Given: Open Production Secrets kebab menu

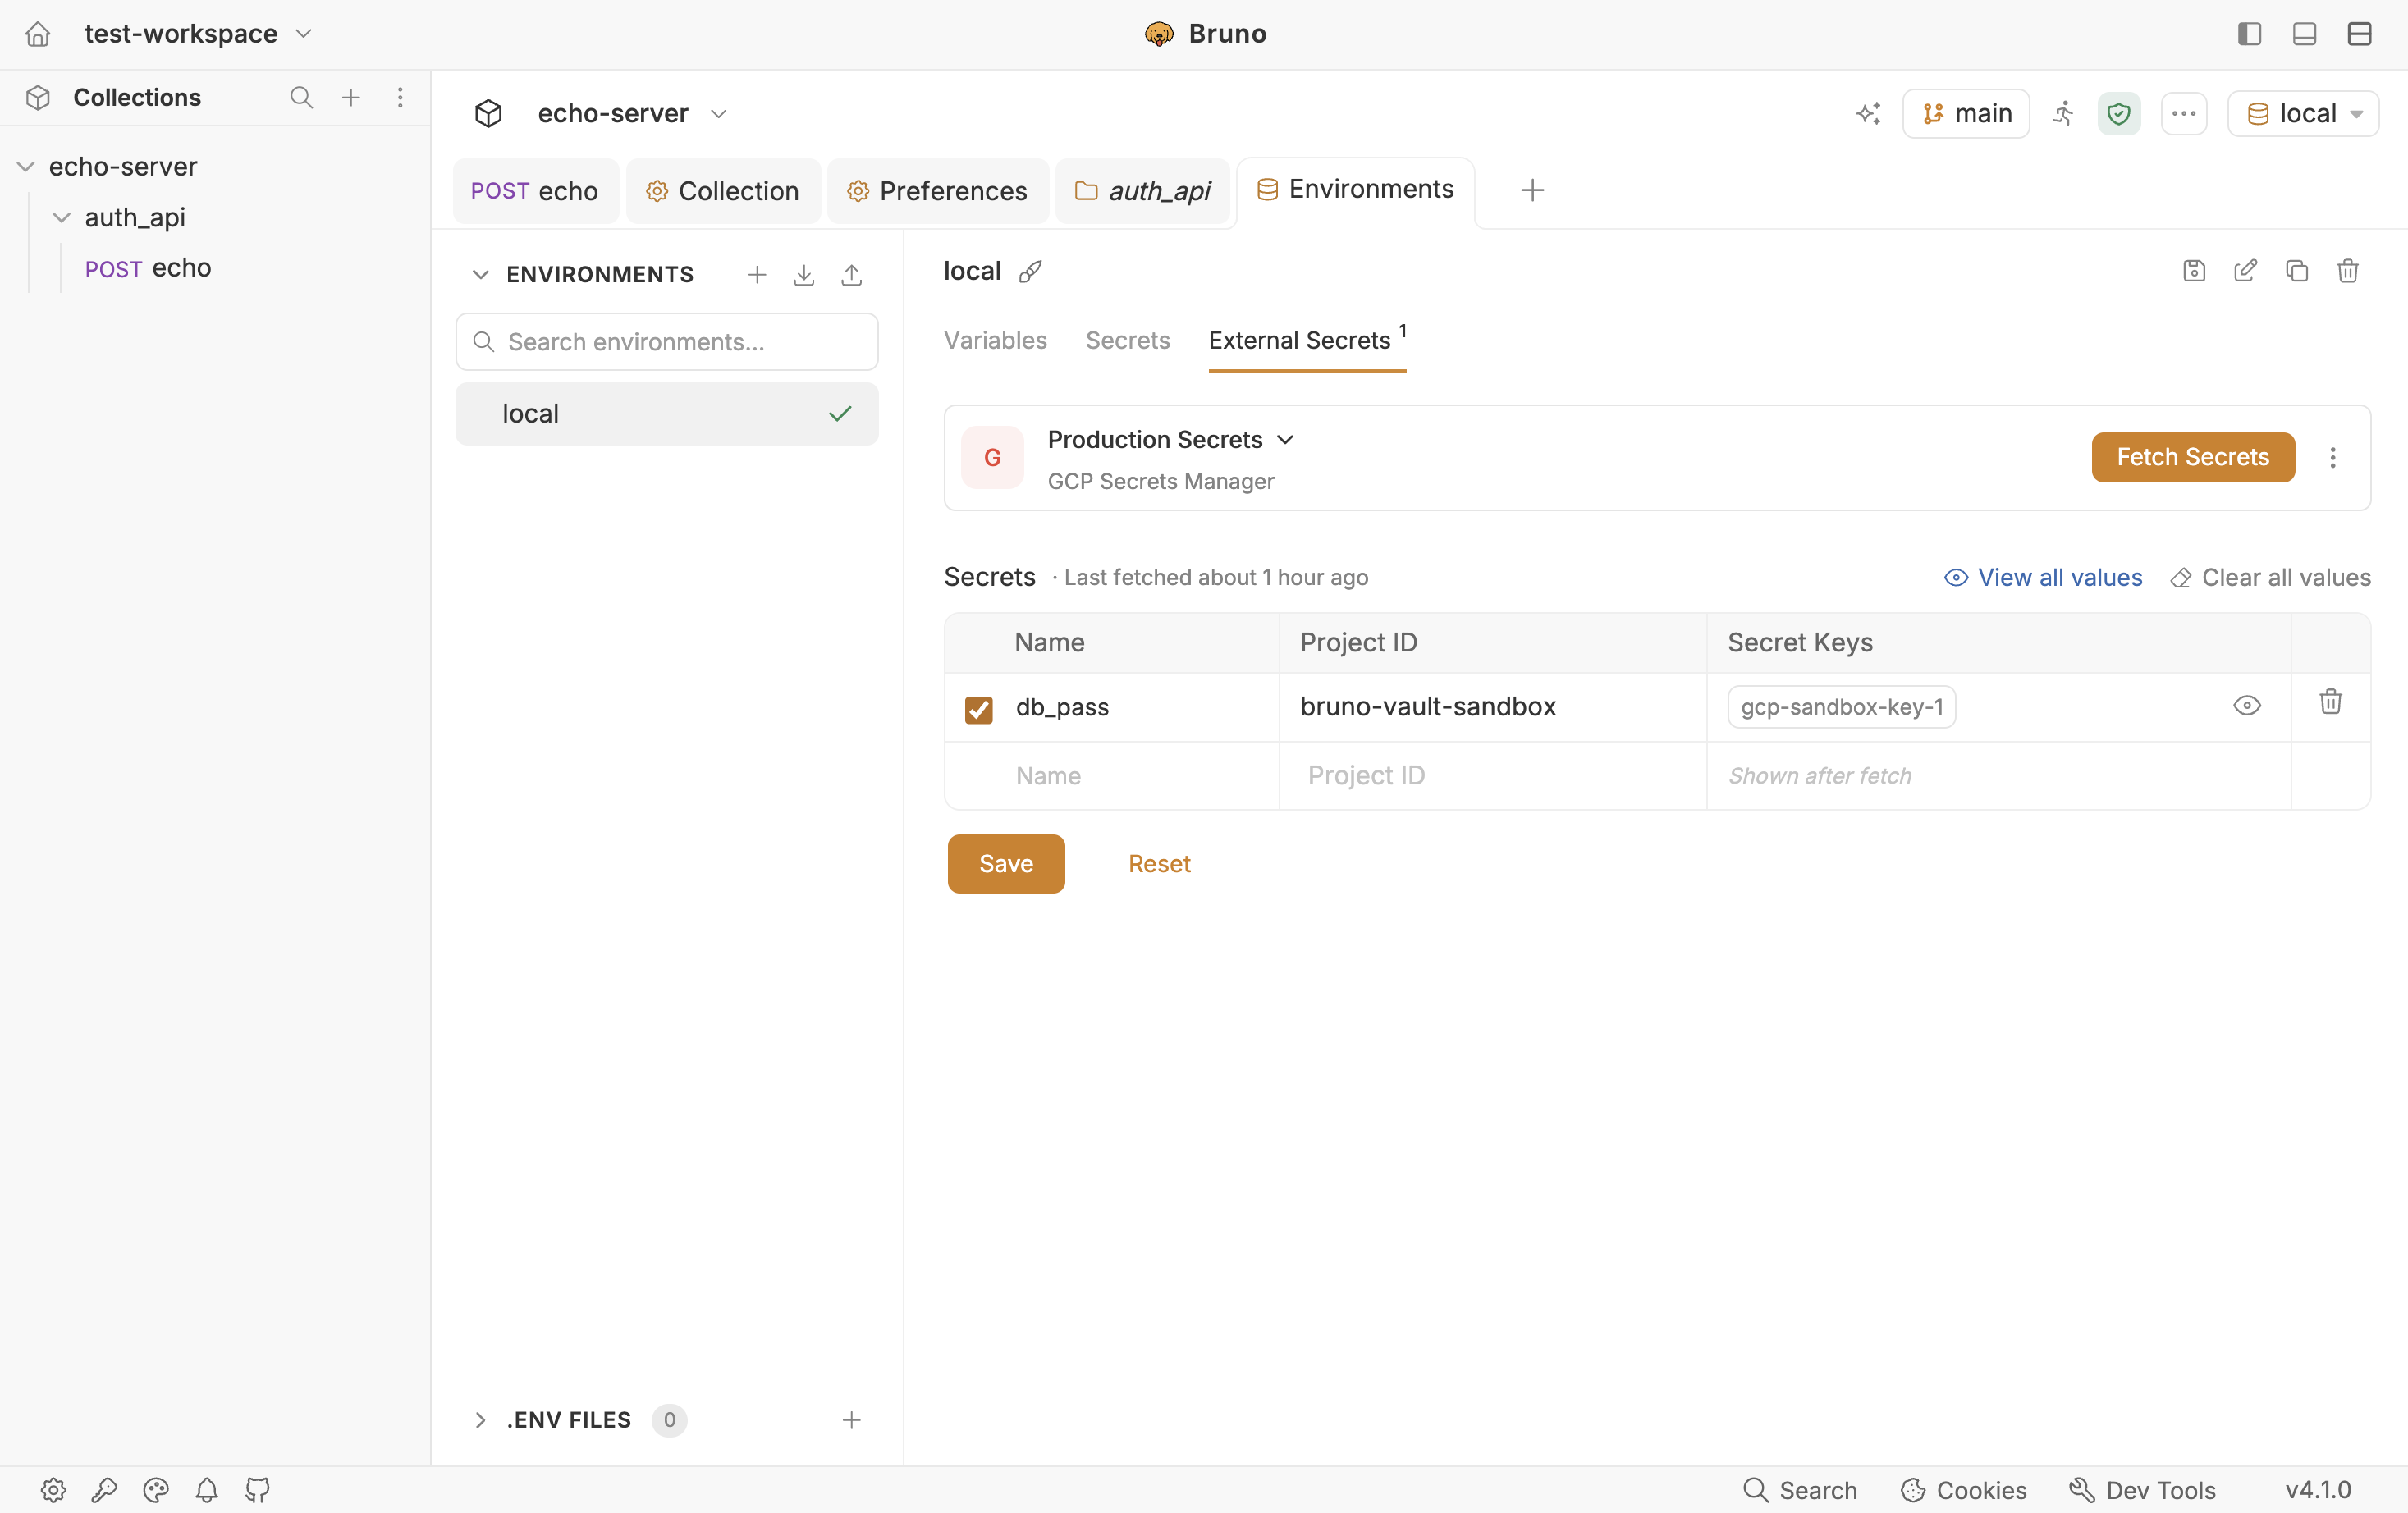Looking at the screenshot, I should click(2333, 457).
